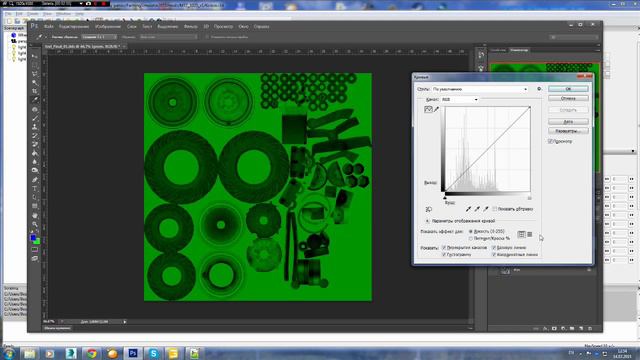640x360 pixels.
Task: Open the Просмотр menu
Action: click(x=223, y=27)
